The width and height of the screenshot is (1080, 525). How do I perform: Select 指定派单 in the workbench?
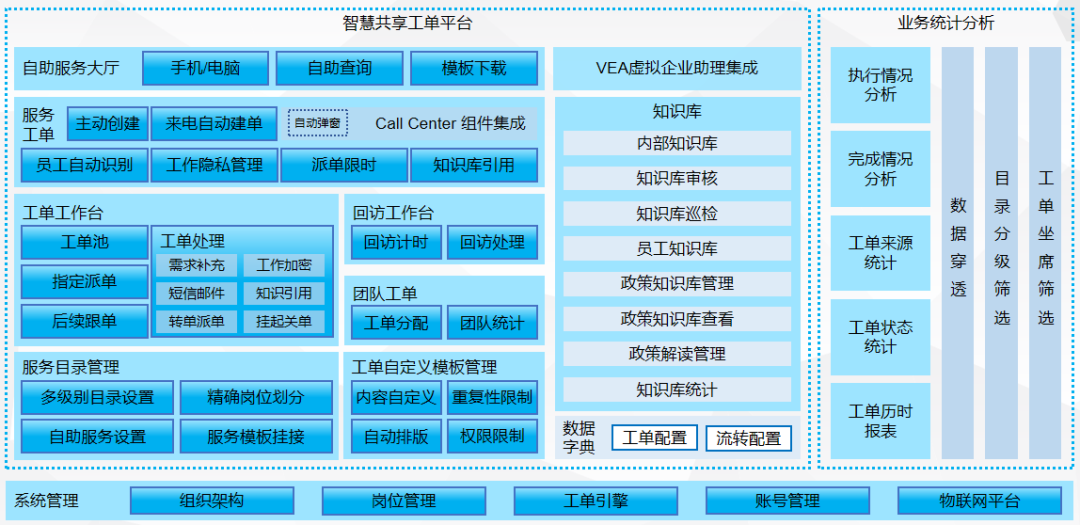(x=84, y=282)
